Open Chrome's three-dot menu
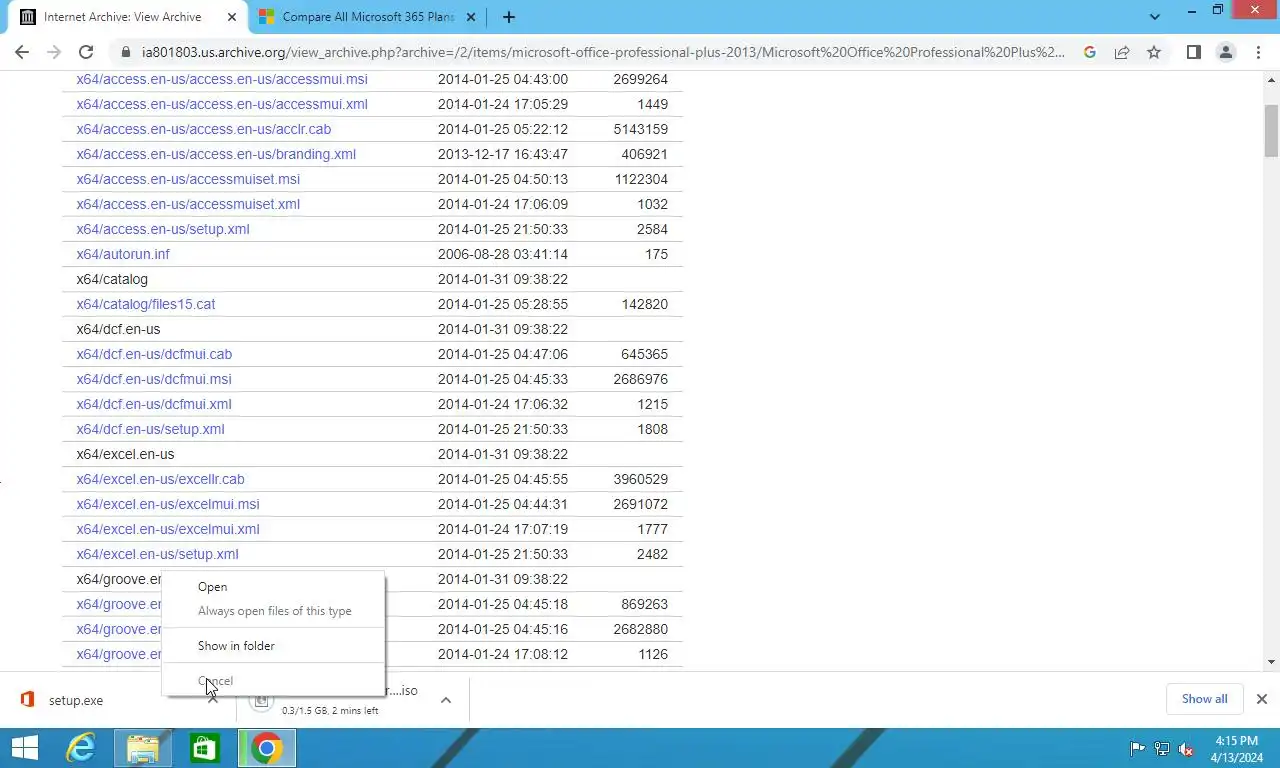The height and width of the screenshot is (768, 1280). click(x=1258, y=52)
